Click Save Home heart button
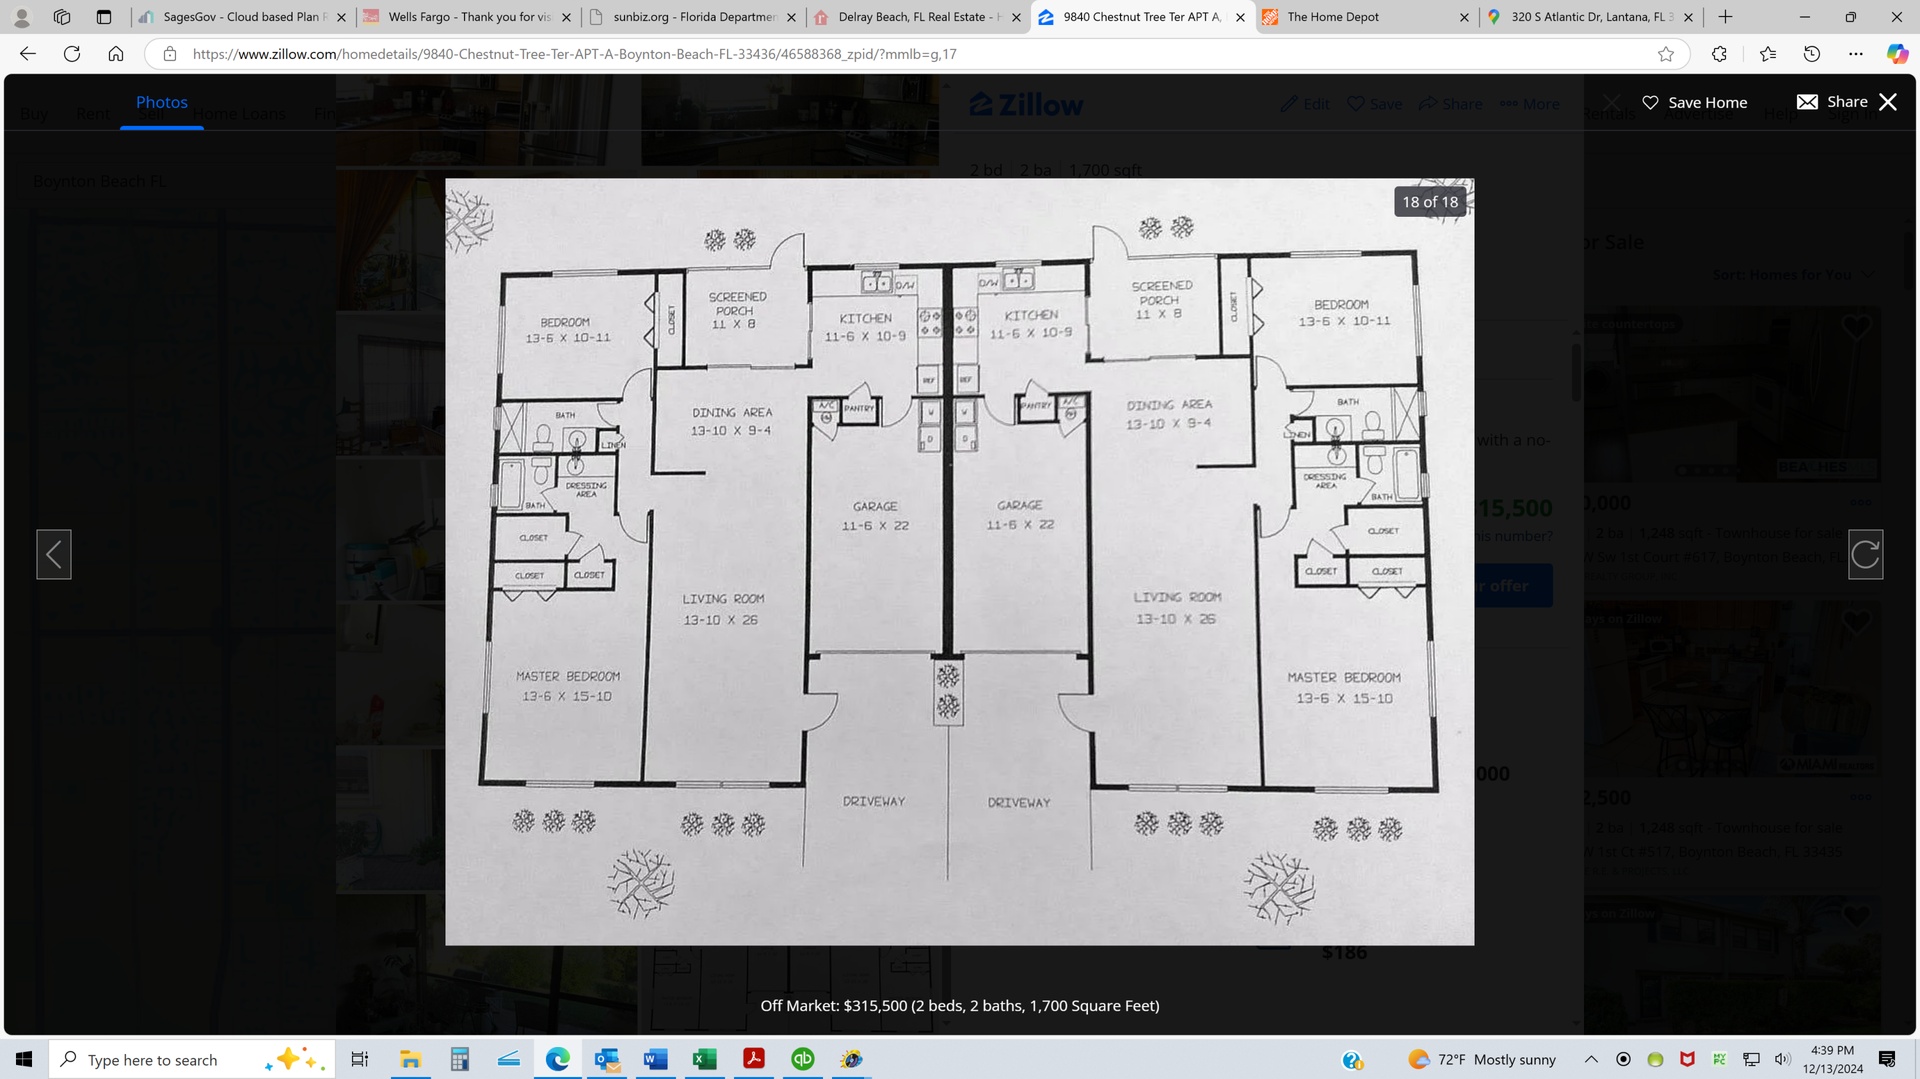 point(1695,102)
